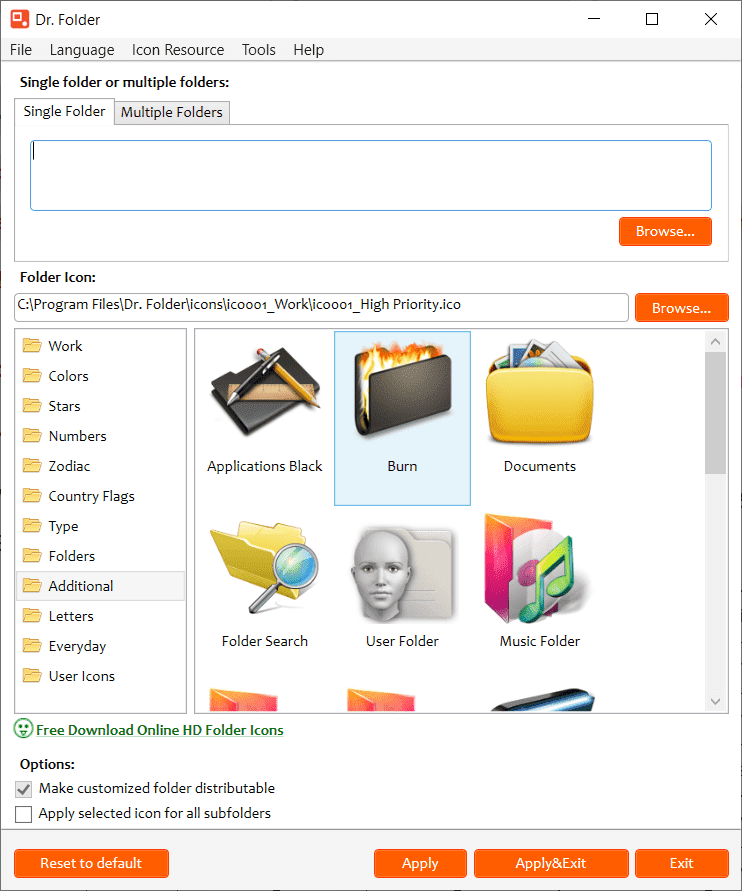
Task: Switch to the Single Folder tab
Action: click(64, 111)
